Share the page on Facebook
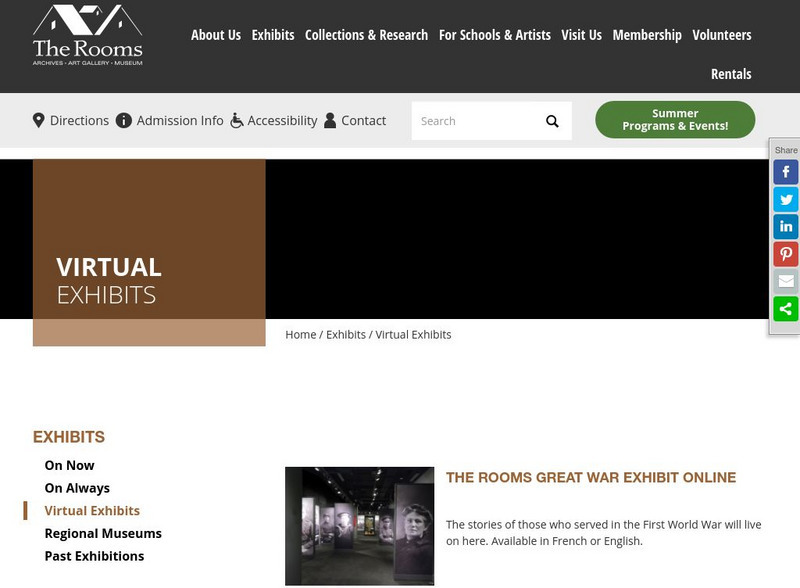Viewport: 800px width, 588px height. 786,170
